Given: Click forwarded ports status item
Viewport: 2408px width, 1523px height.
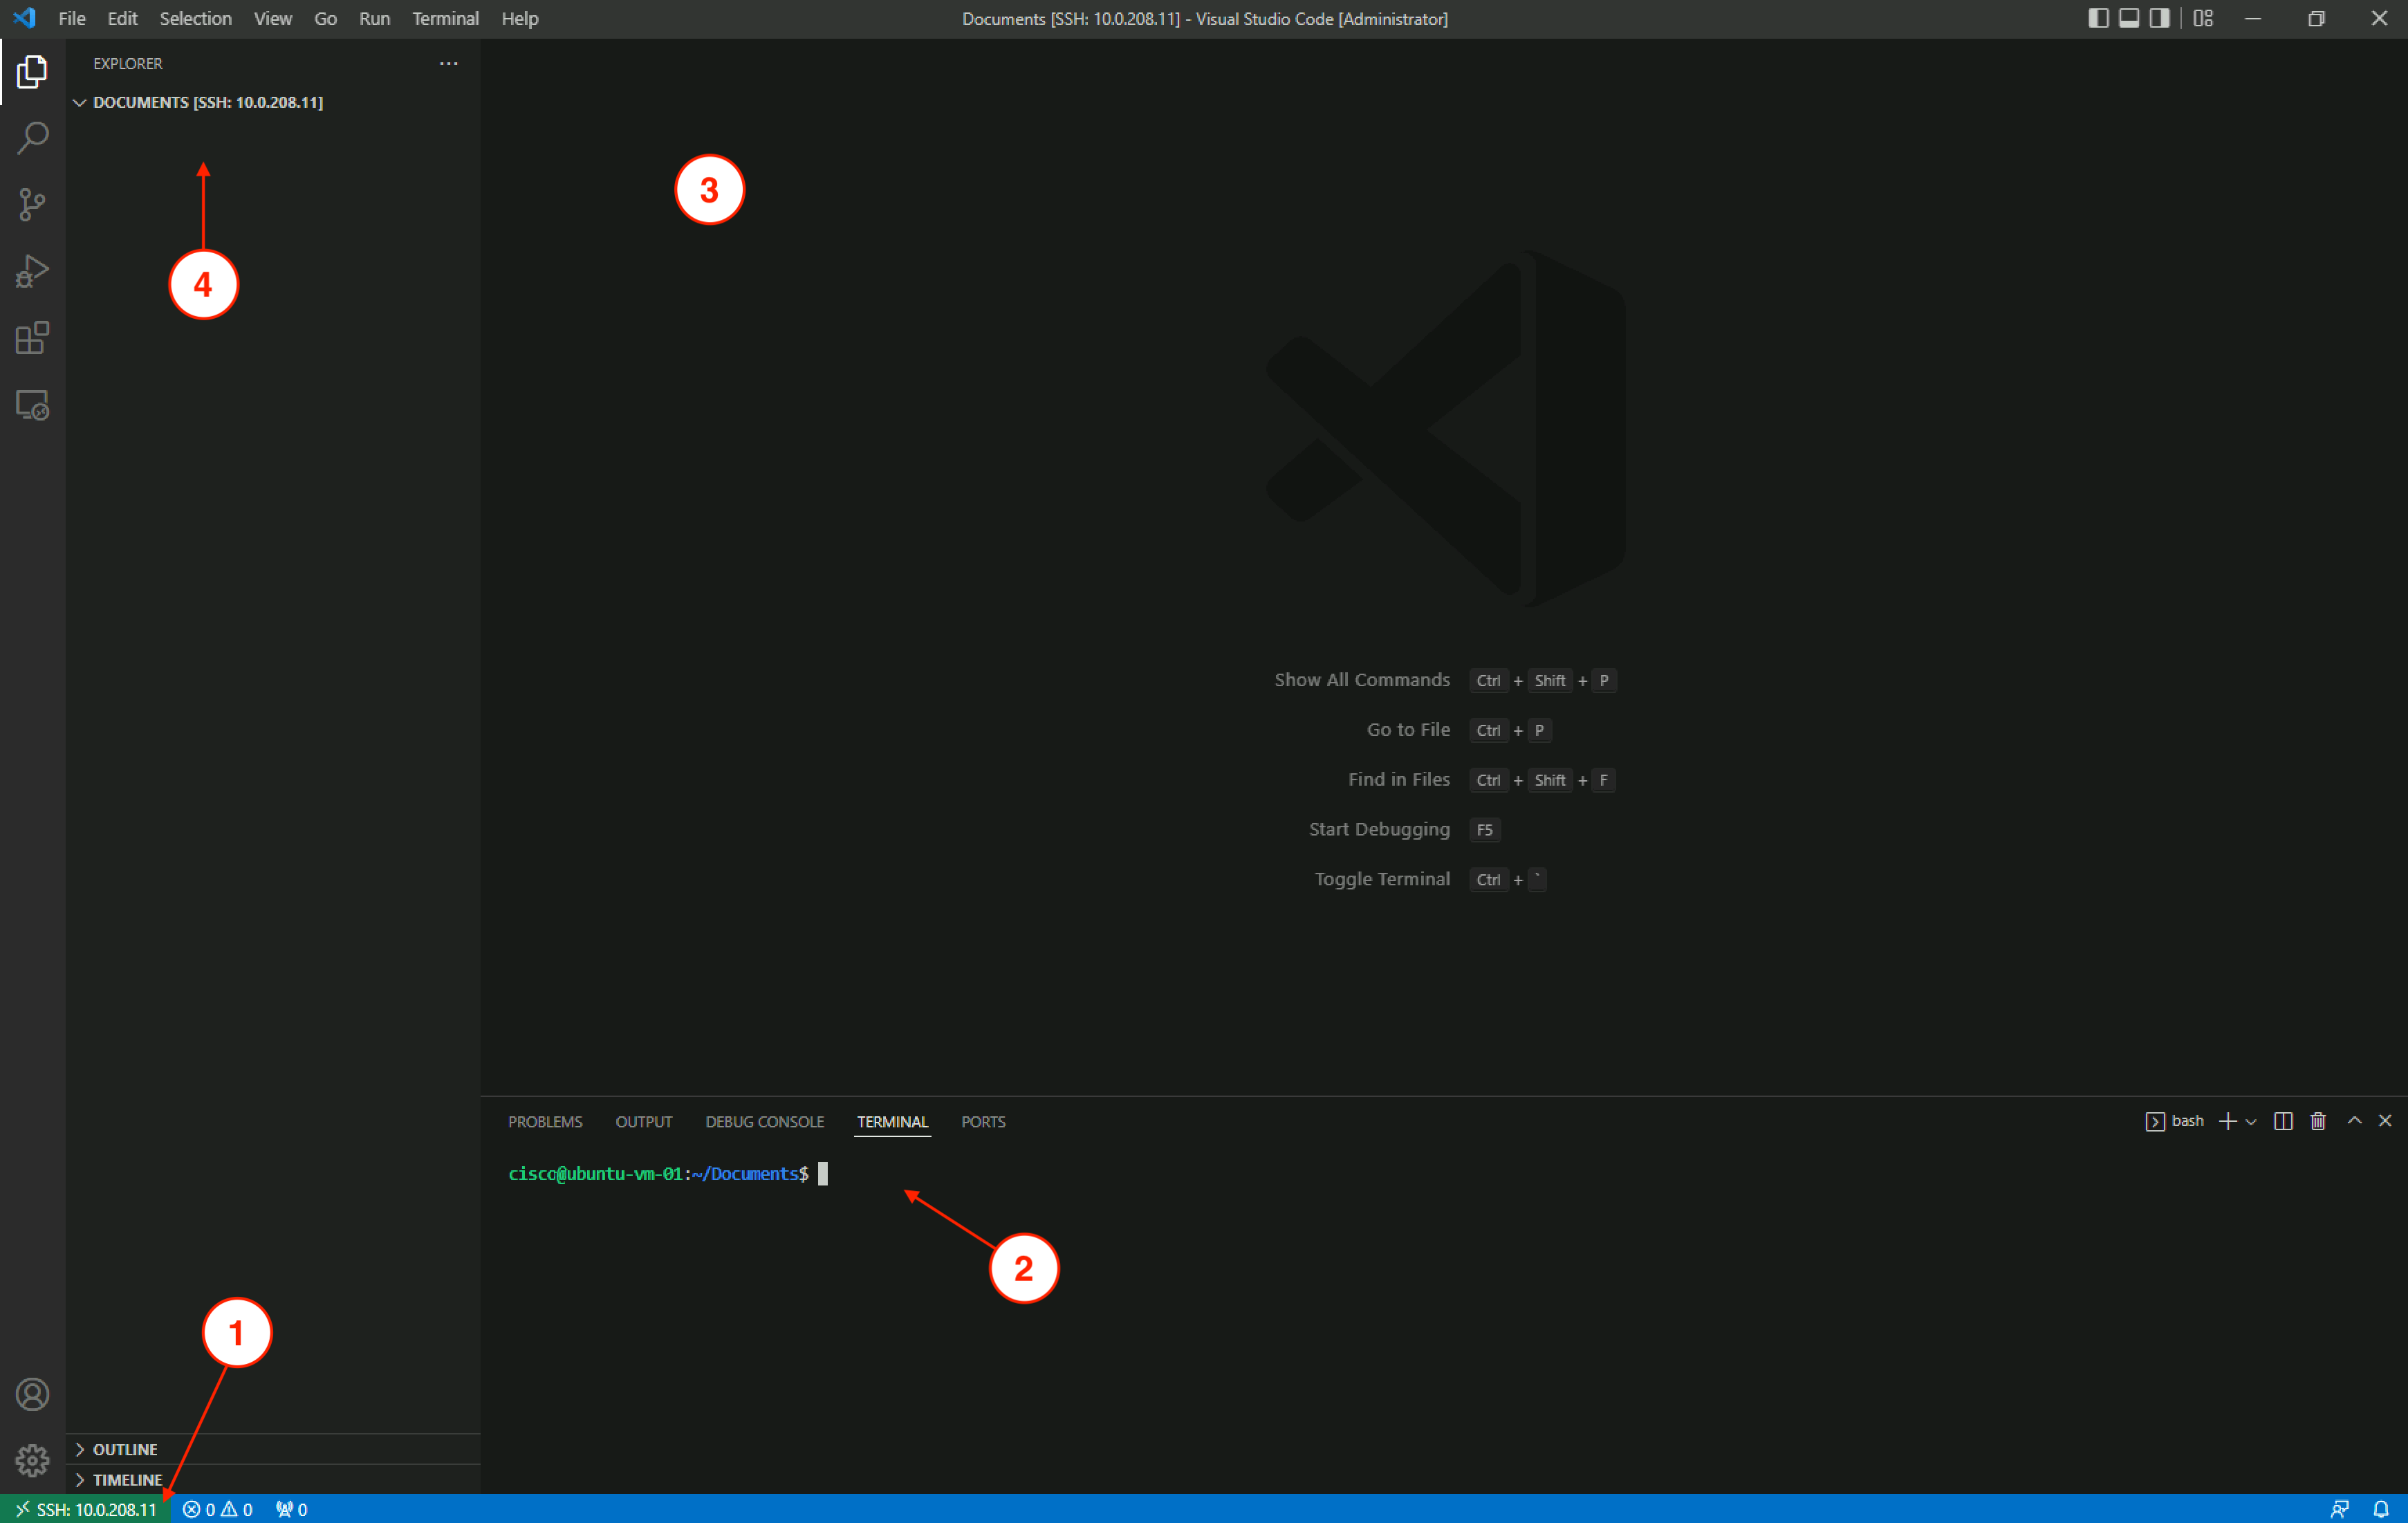Looking at the screenshot, I should [291, 1509].
